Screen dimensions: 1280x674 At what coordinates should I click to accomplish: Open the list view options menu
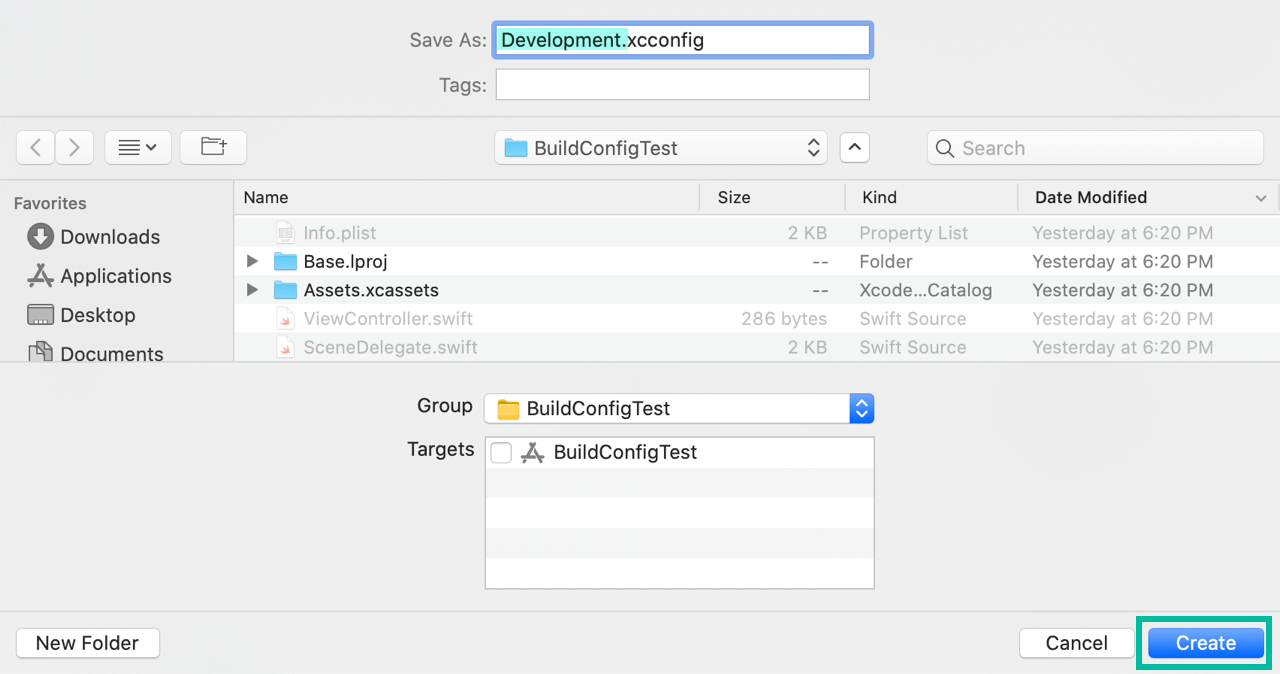click(138, 148)
